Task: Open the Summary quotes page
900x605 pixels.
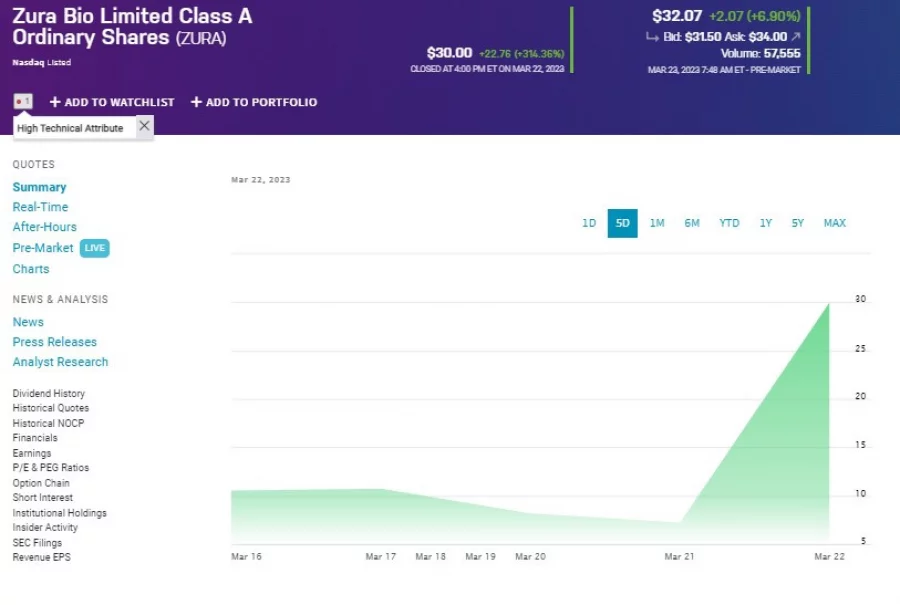Action: pos(39,187)
